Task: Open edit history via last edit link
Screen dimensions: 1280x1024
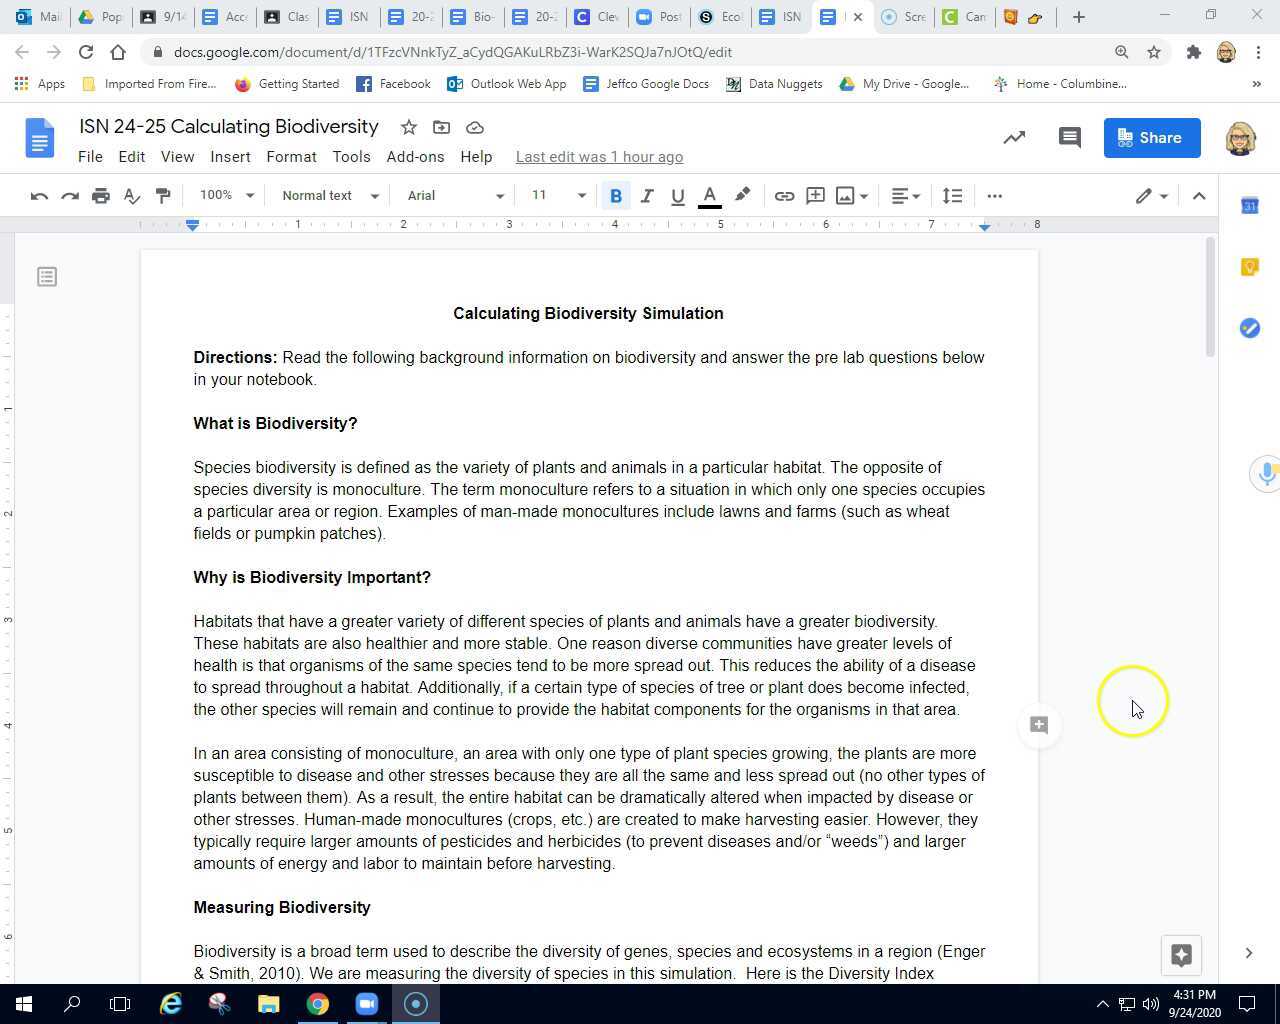Action: pyautogui.click(x=598, y=156)
